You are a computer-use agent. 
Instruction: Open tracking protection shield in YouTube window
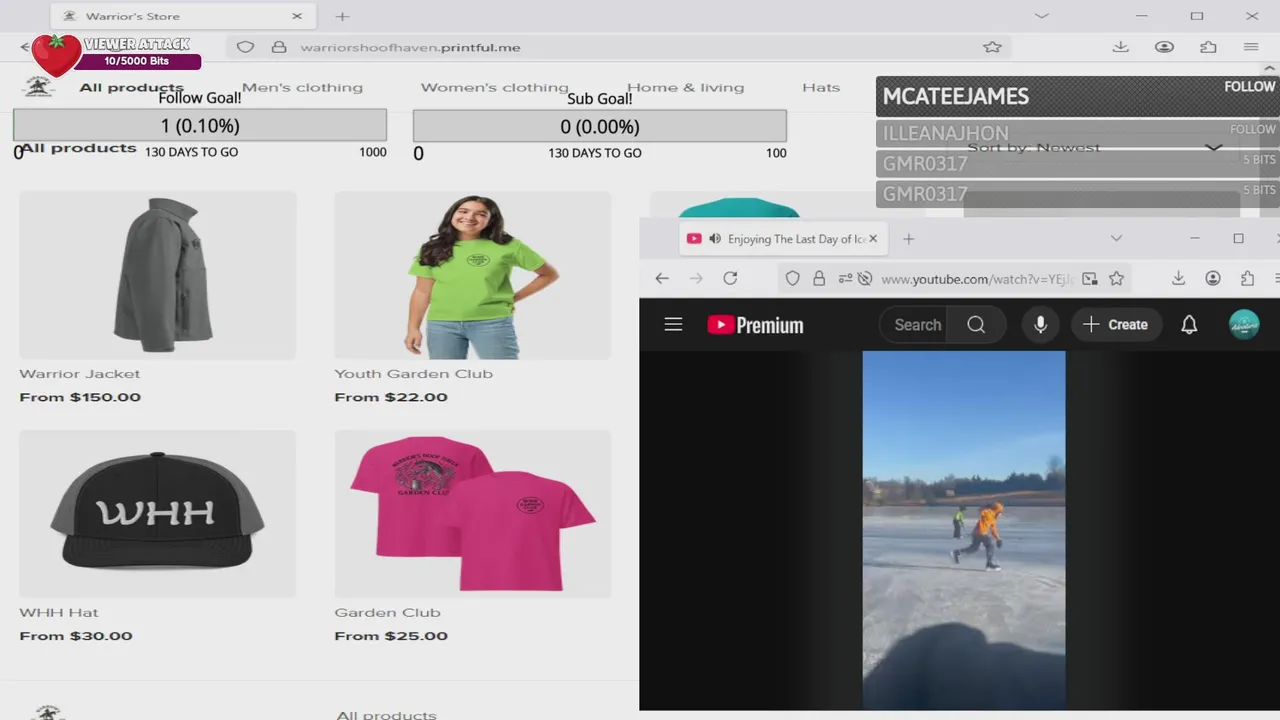click(792, 279)
